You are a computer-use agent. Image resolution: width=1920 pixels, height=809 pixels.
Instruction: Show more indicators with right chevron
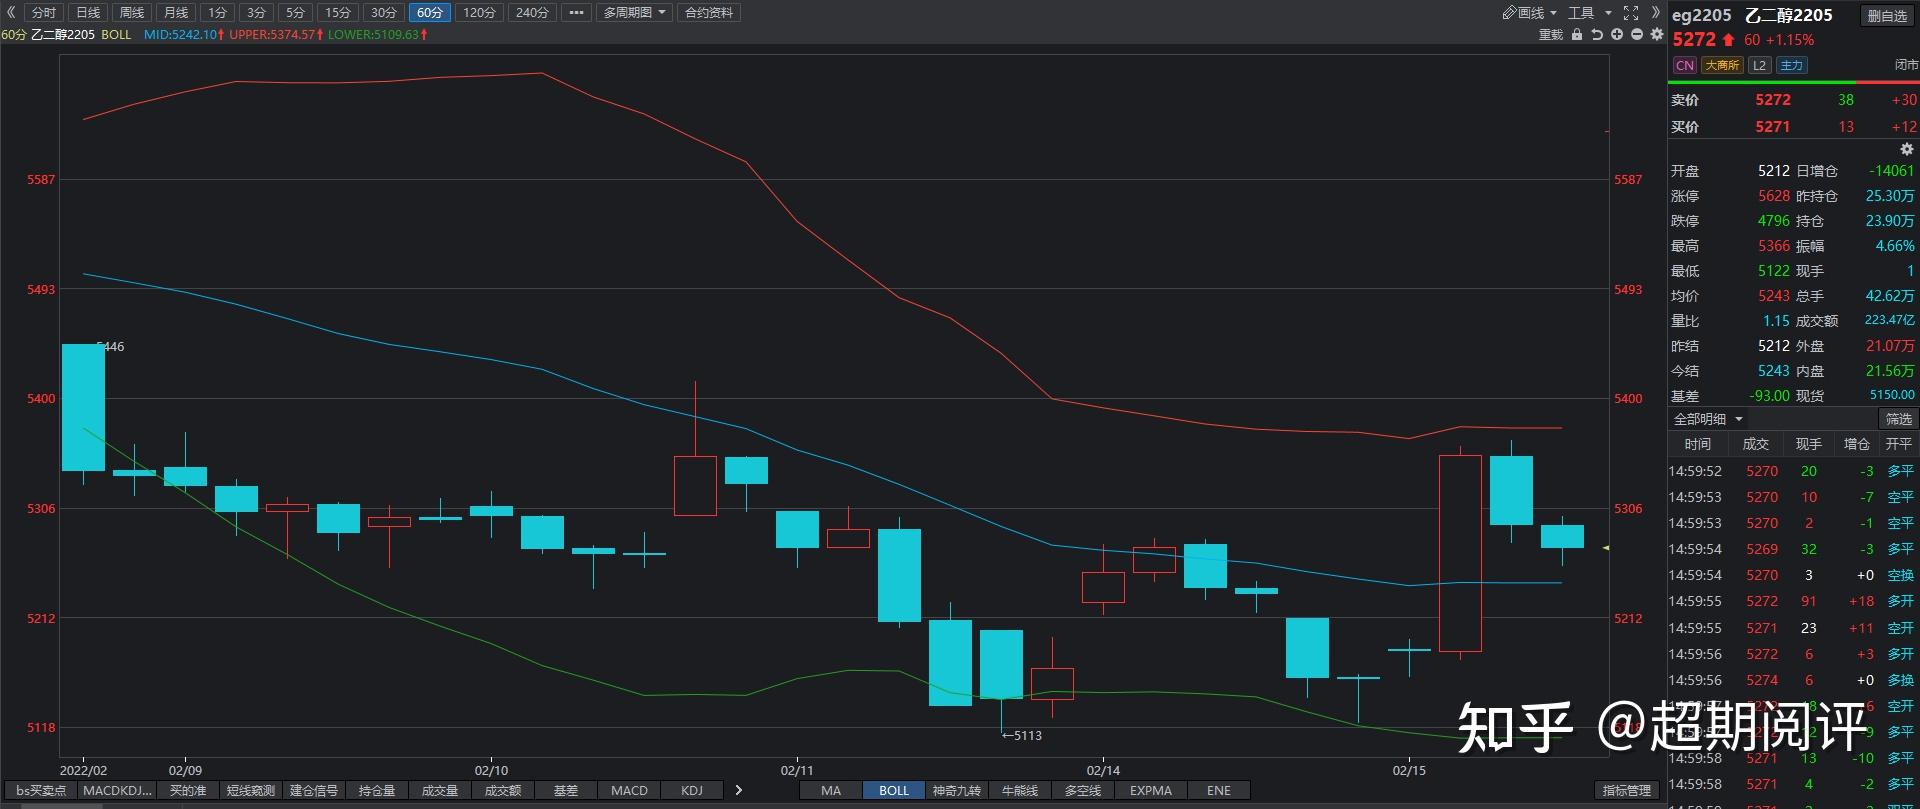coord(739,790)
